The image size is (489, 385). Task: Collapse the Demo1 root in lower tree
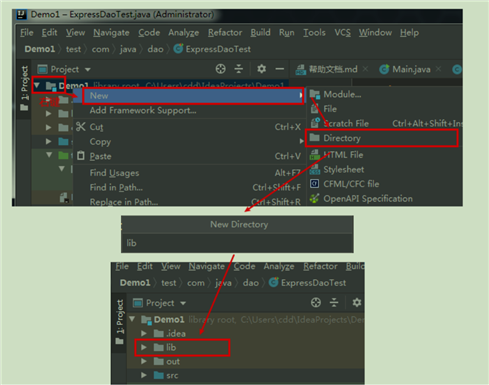coord(132,319)
